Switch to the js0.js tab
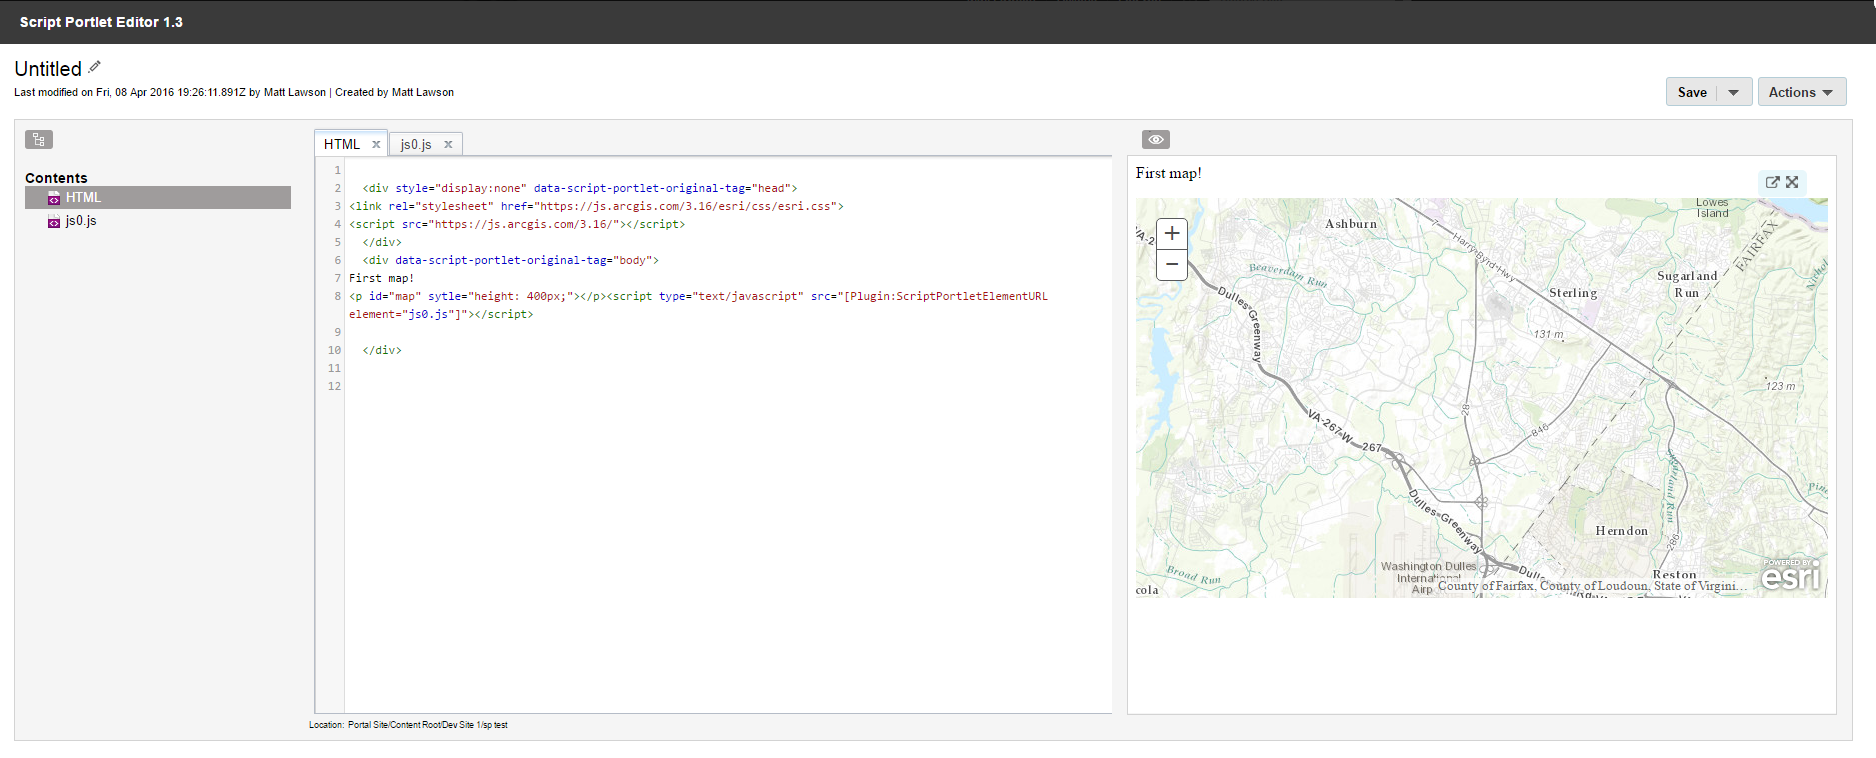 (416, 144)
